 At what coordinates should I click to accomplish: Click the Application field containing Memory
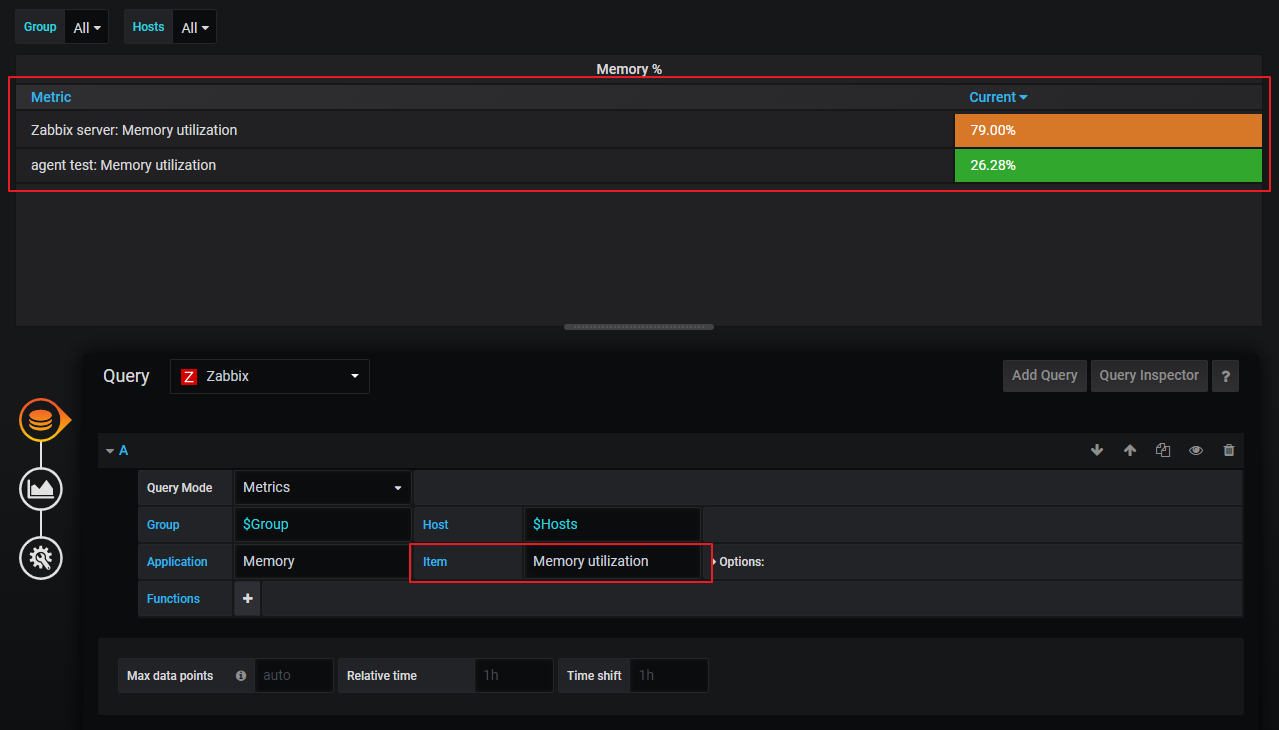point(322,562)
